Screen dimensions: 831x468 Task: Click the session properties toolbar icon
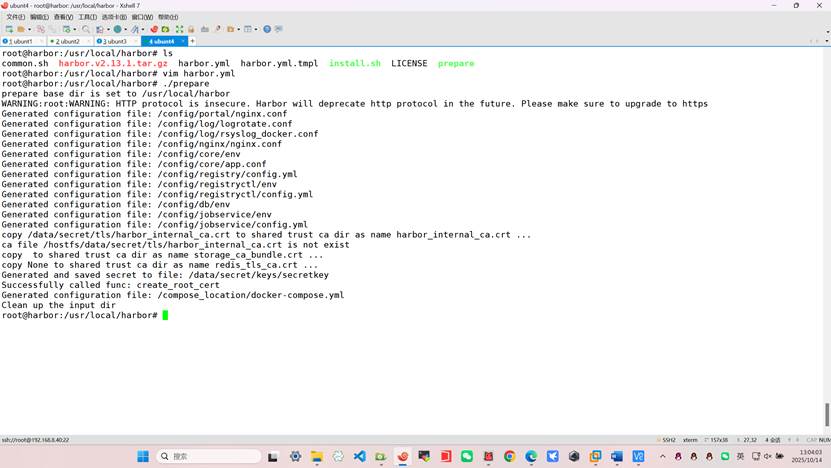pos(100,29)
